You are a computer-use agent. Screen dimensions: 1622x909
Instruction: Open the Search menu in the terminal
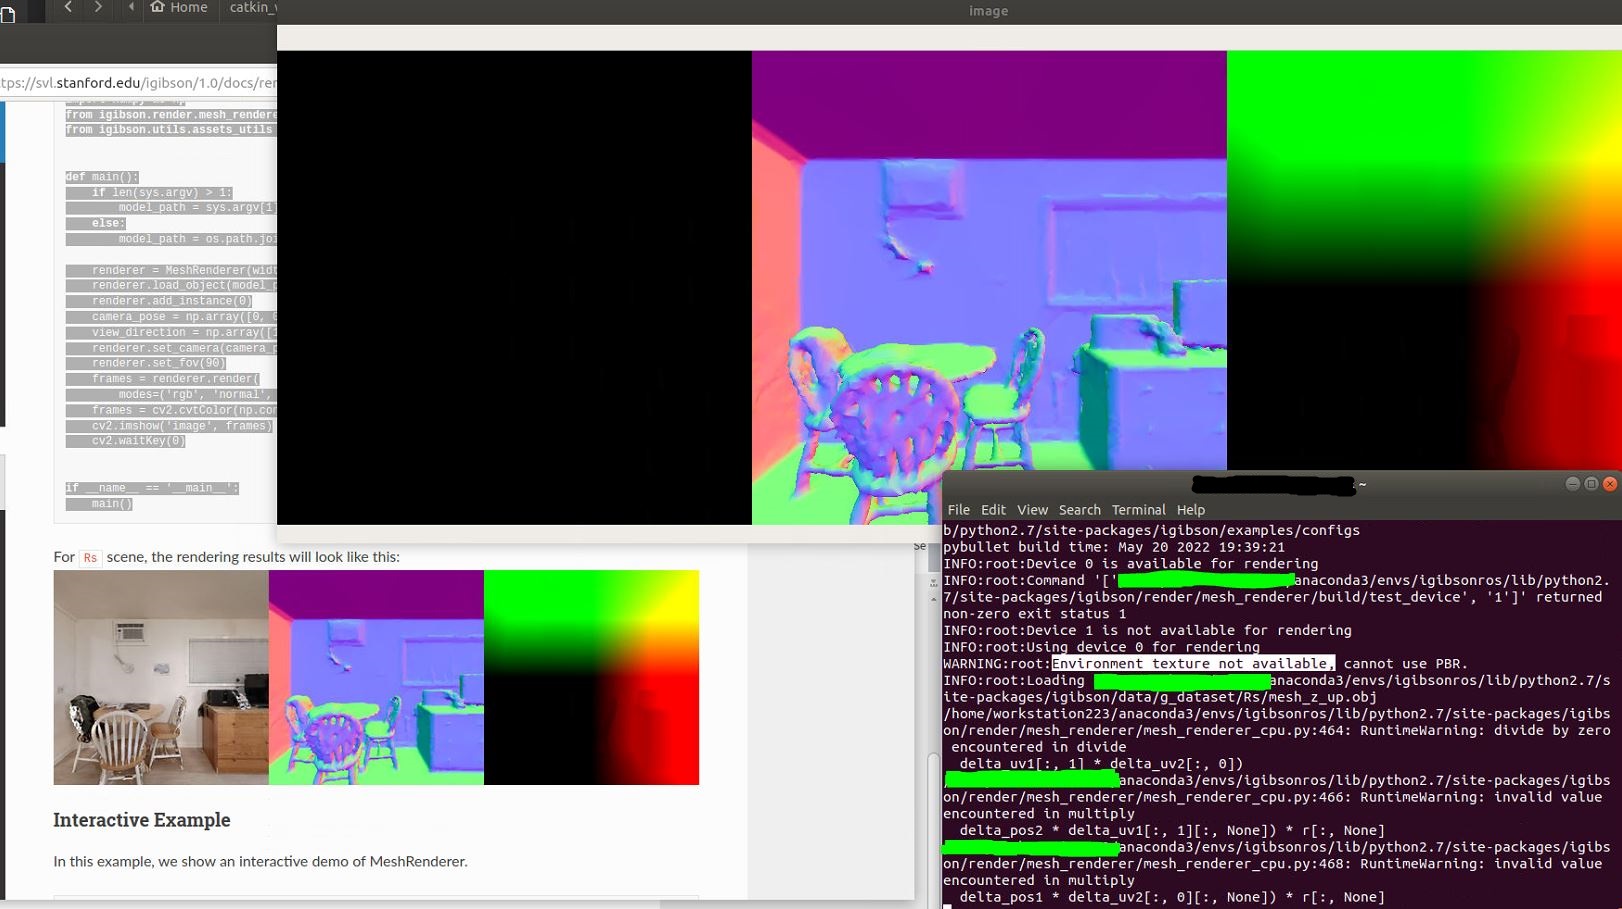1079,509
